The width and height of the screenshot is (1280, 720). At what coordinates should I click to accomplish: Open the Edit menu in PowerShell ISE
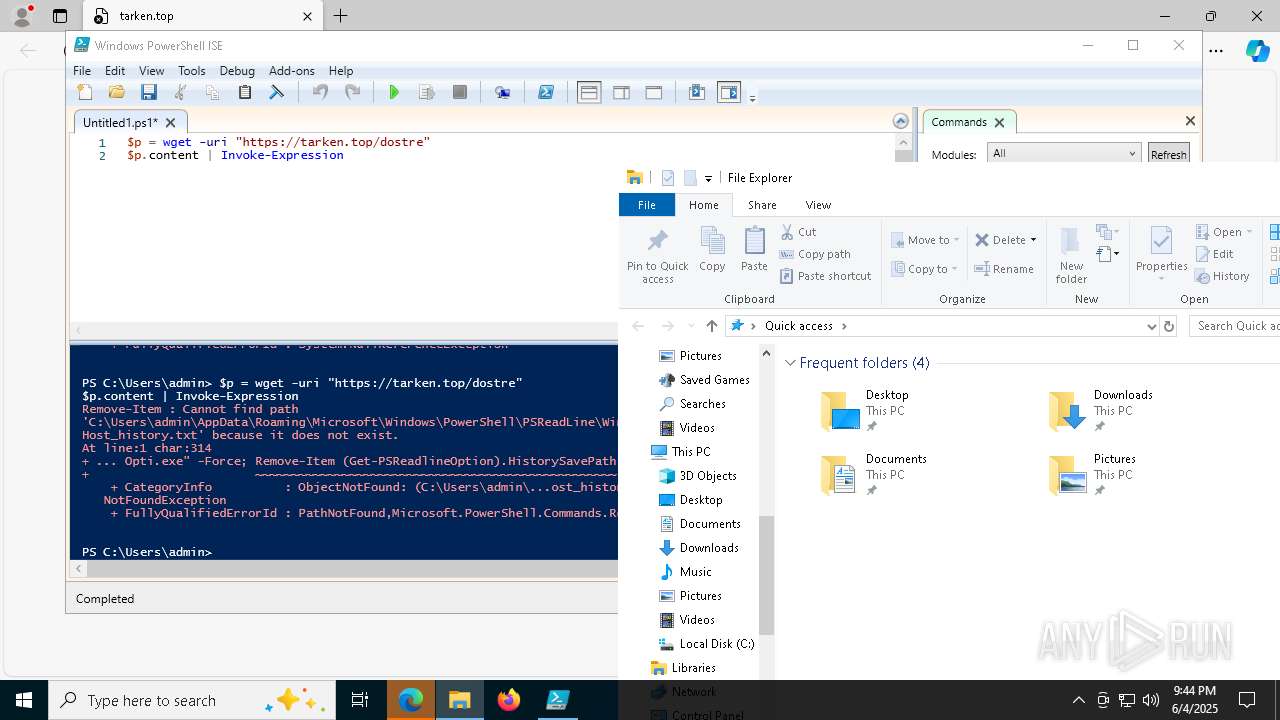coord(115,71)
